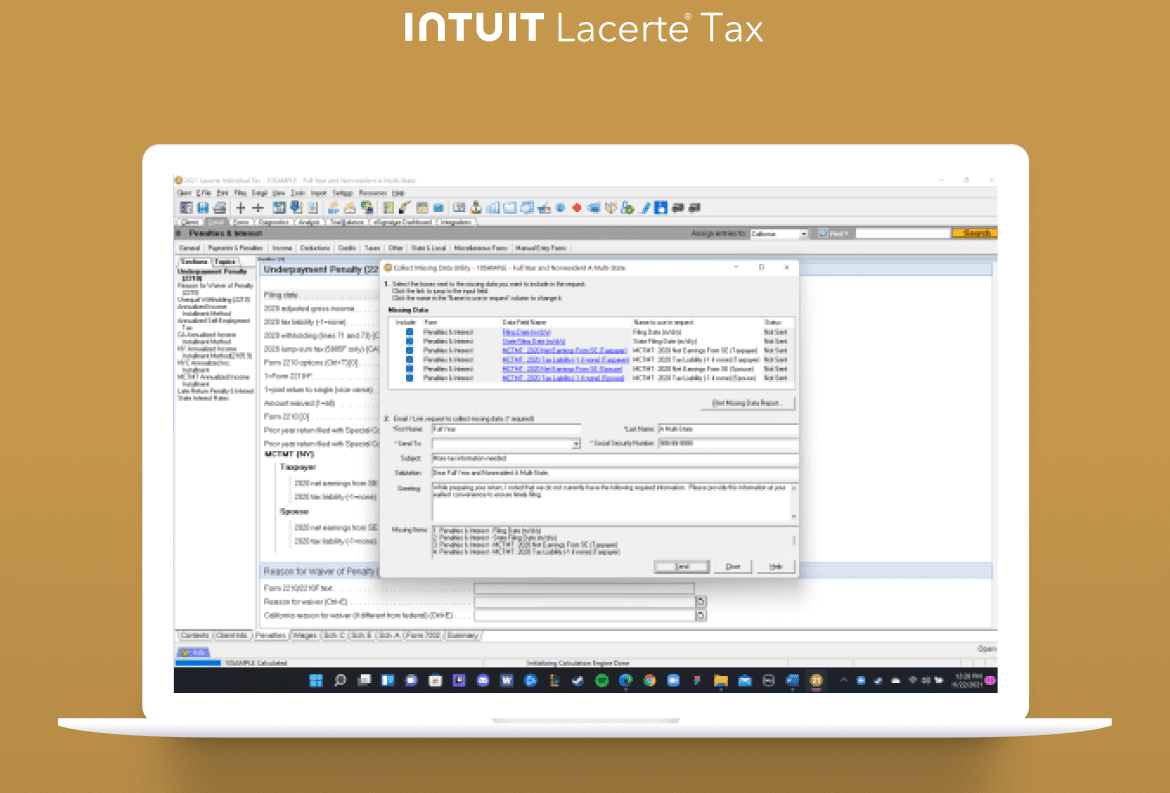Click the Send button
Screen dimensions: 1170x793
pos(682,567)
